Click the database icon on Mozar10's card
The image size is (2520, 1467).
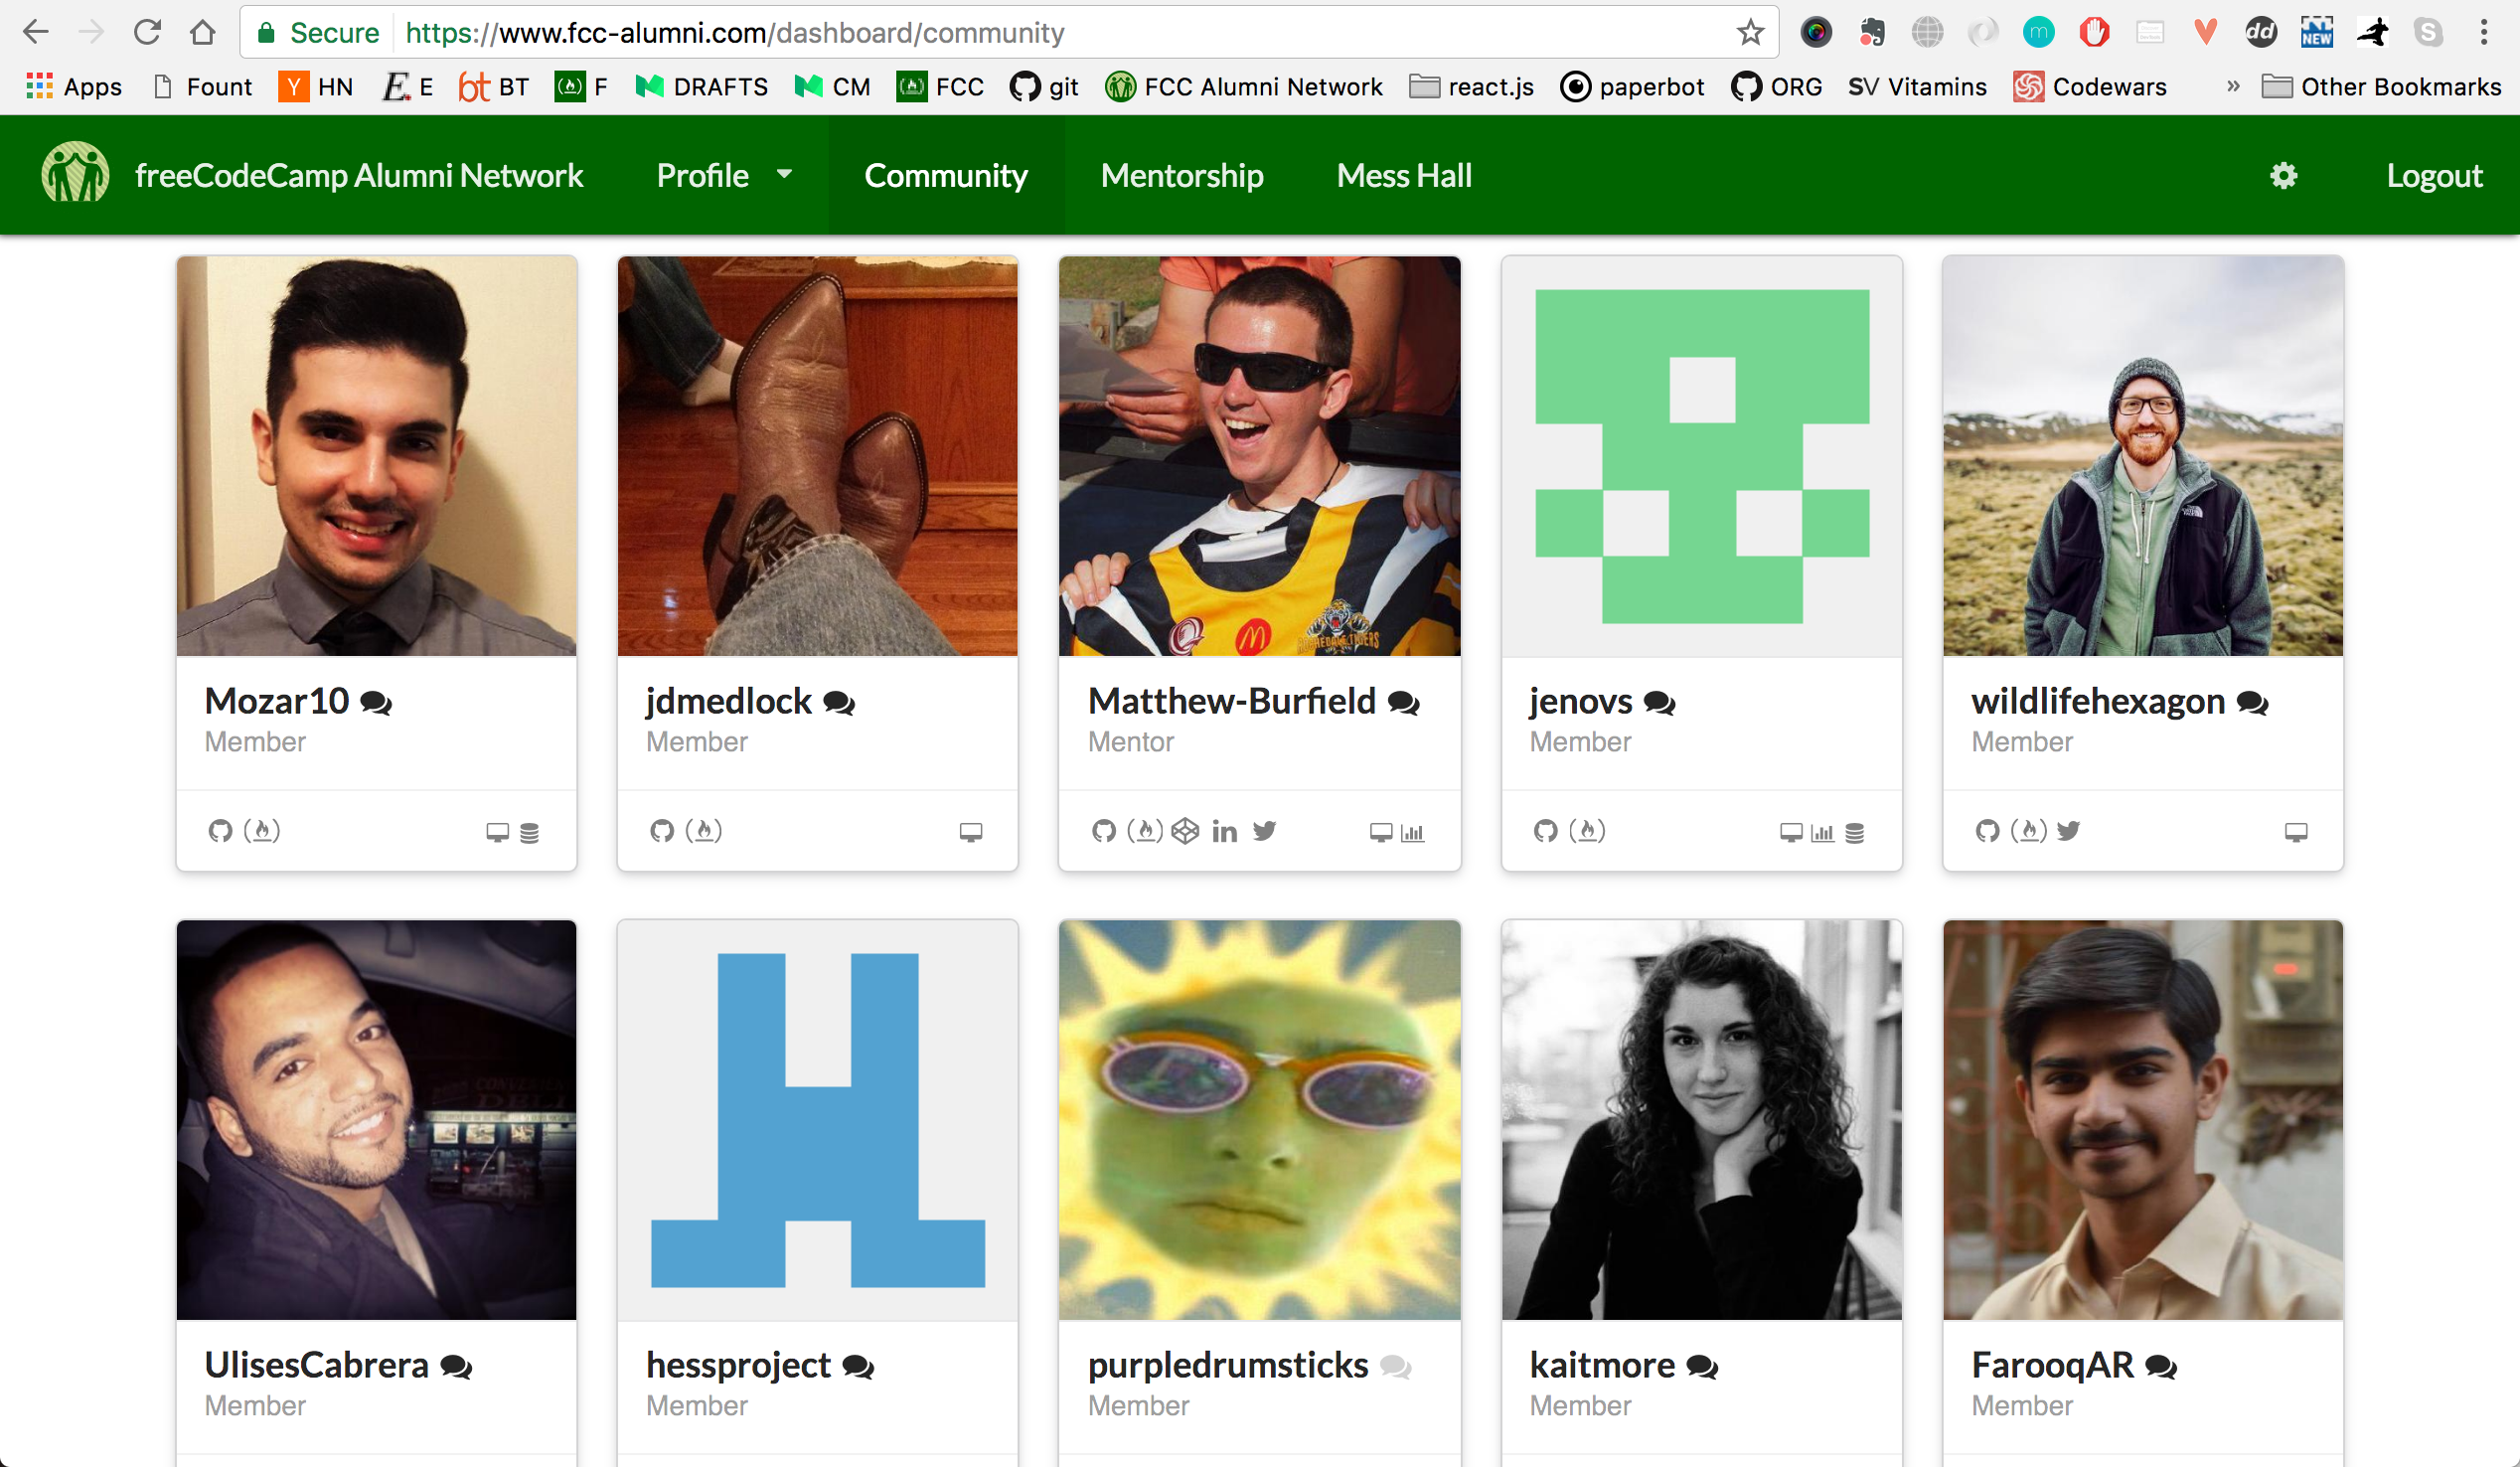[530, 833]
